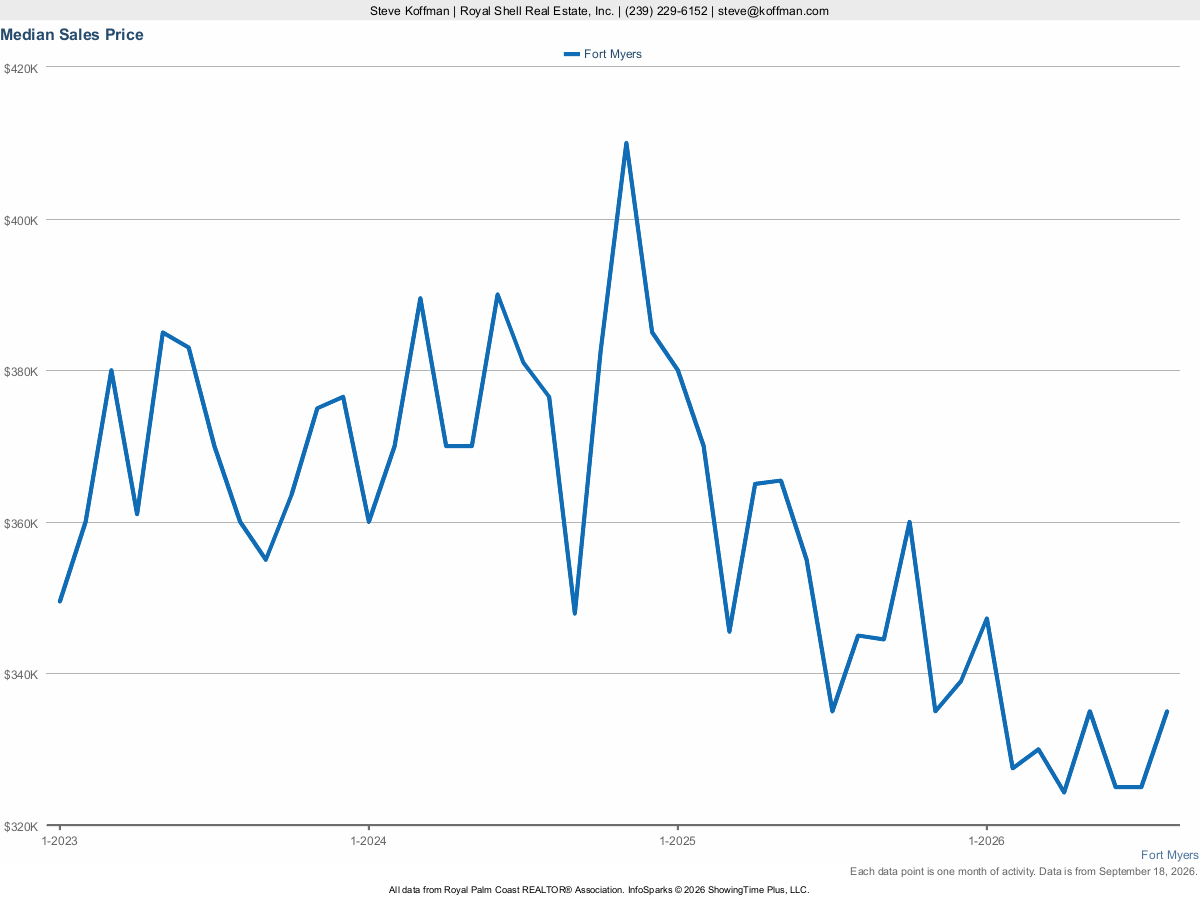Image resolution: width=1200 pixels, height=900 pixels.
Task: Click the Fort Myers label below chart right
Action: (x=1169, y=855)
